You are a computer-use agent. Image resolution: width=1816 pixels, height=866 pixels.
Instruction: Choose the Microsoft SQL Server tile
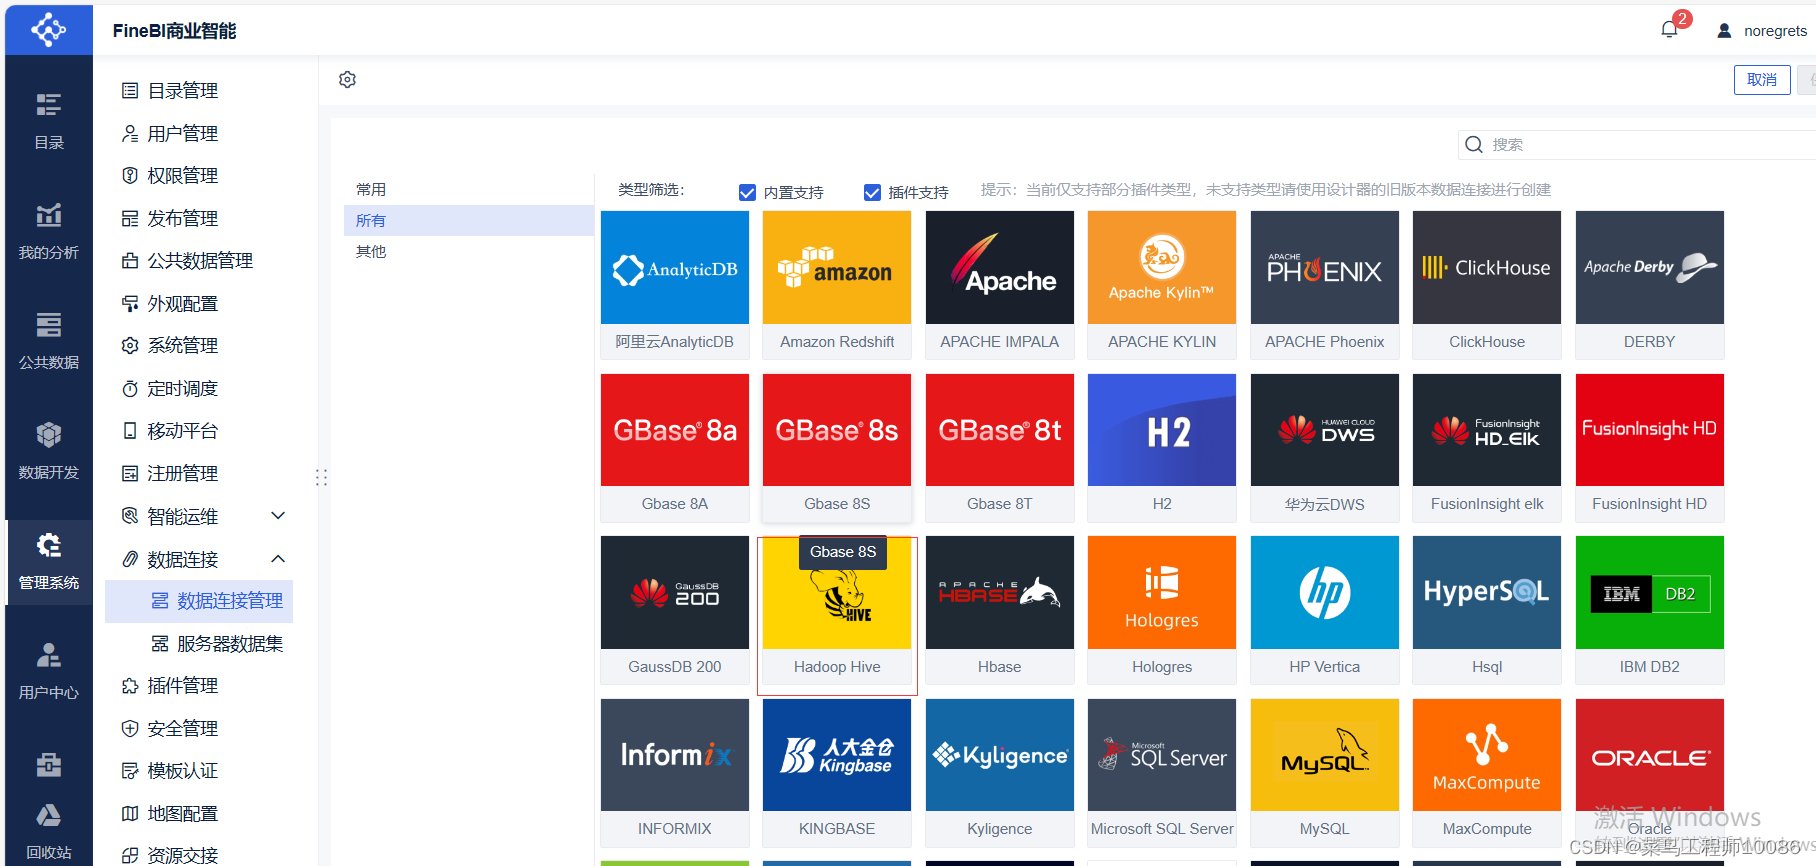click(1162, 772)
